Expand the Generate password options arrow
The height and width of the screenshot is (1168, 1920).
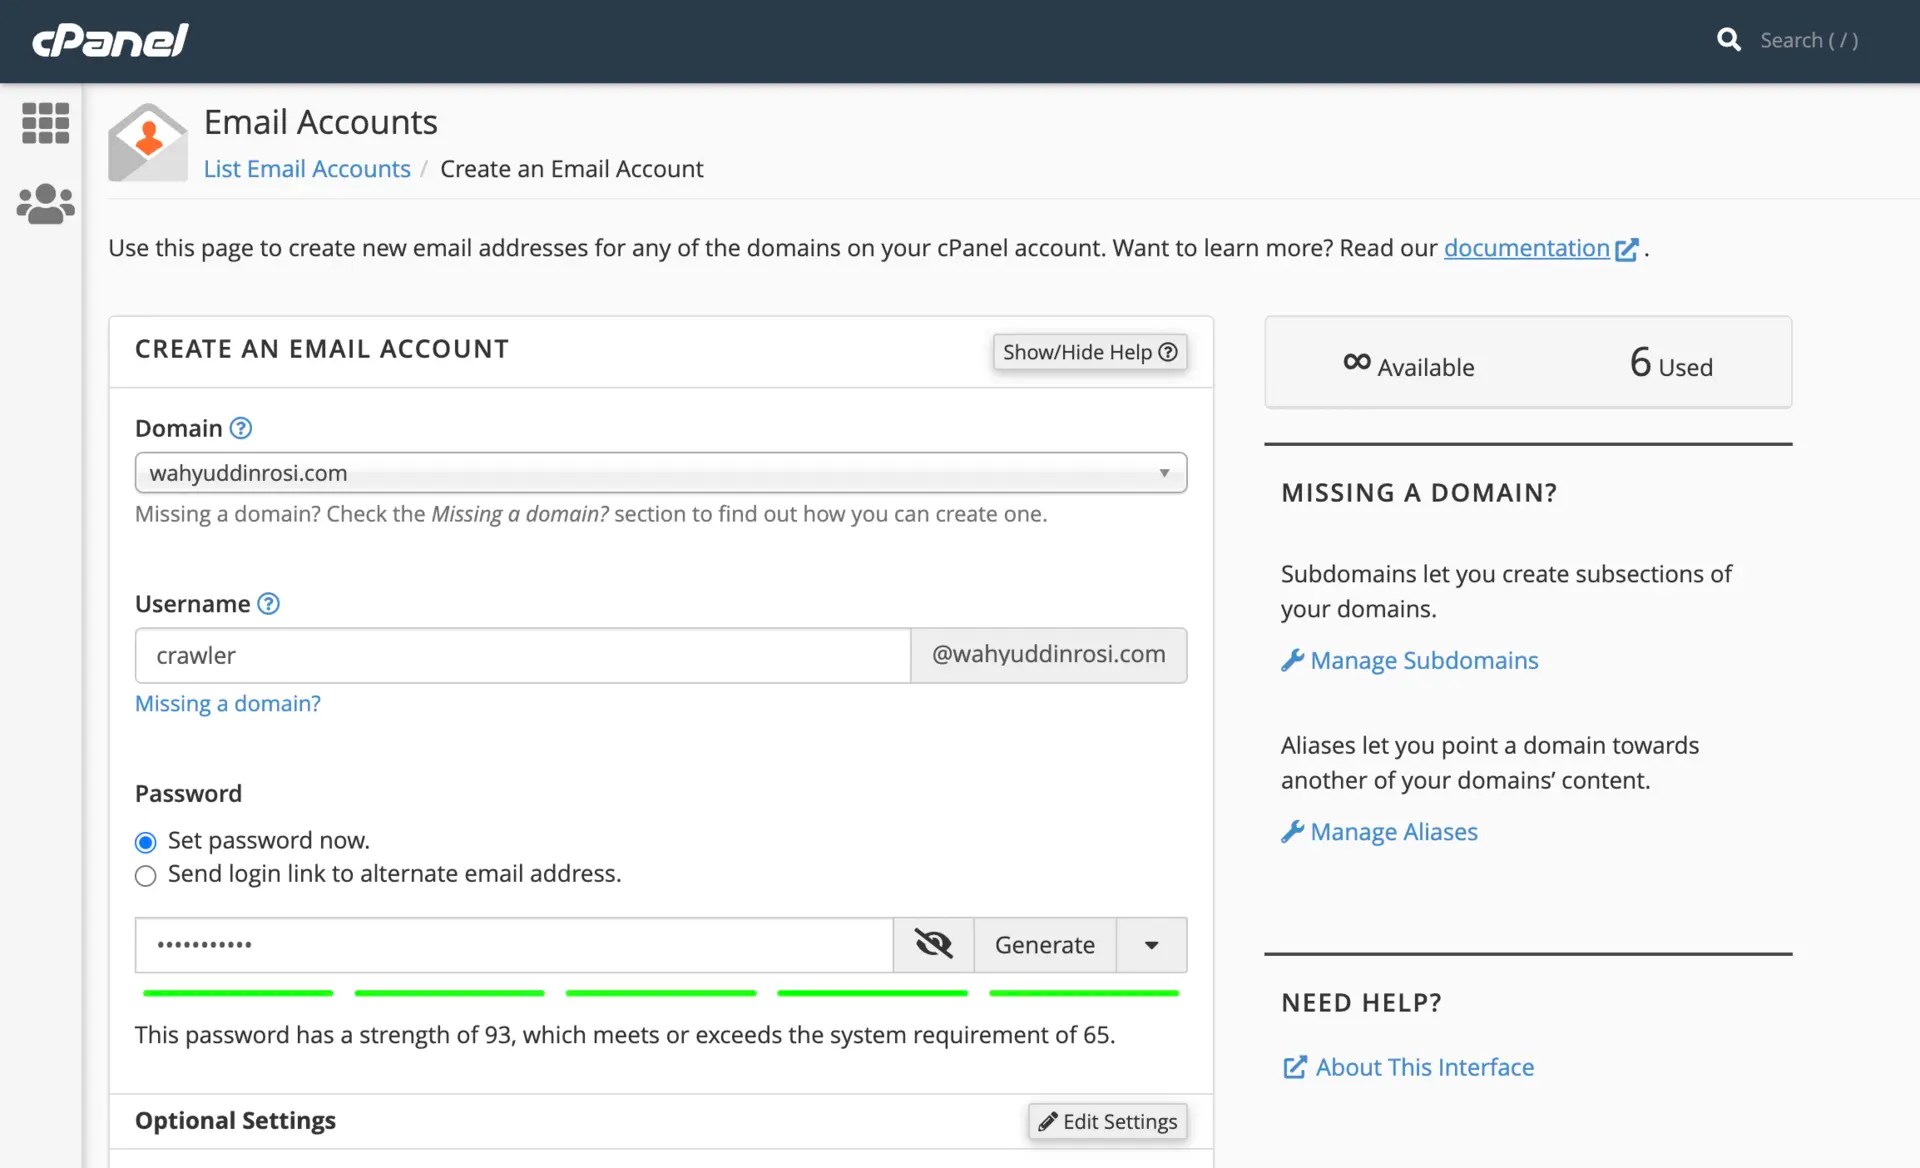(x=1151, y=945)
